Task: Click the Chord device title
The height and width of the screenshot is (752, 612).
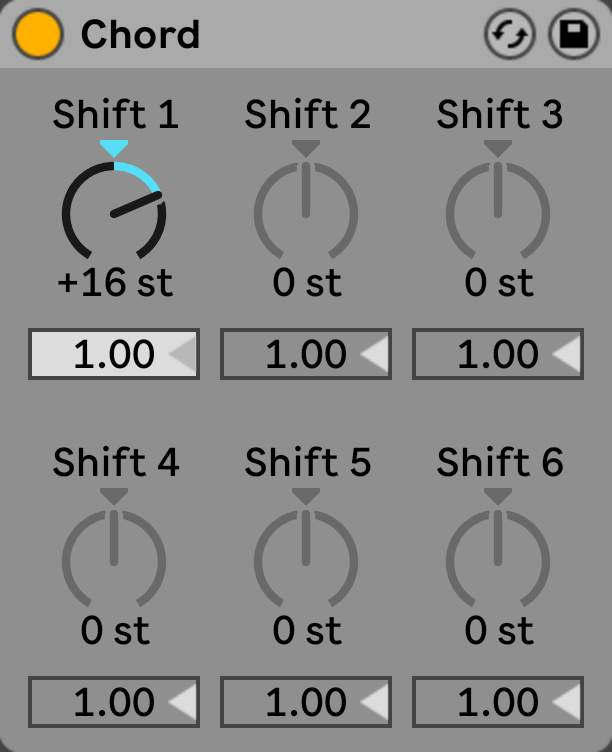Action: pyautogui.click(x=140, y=35)
